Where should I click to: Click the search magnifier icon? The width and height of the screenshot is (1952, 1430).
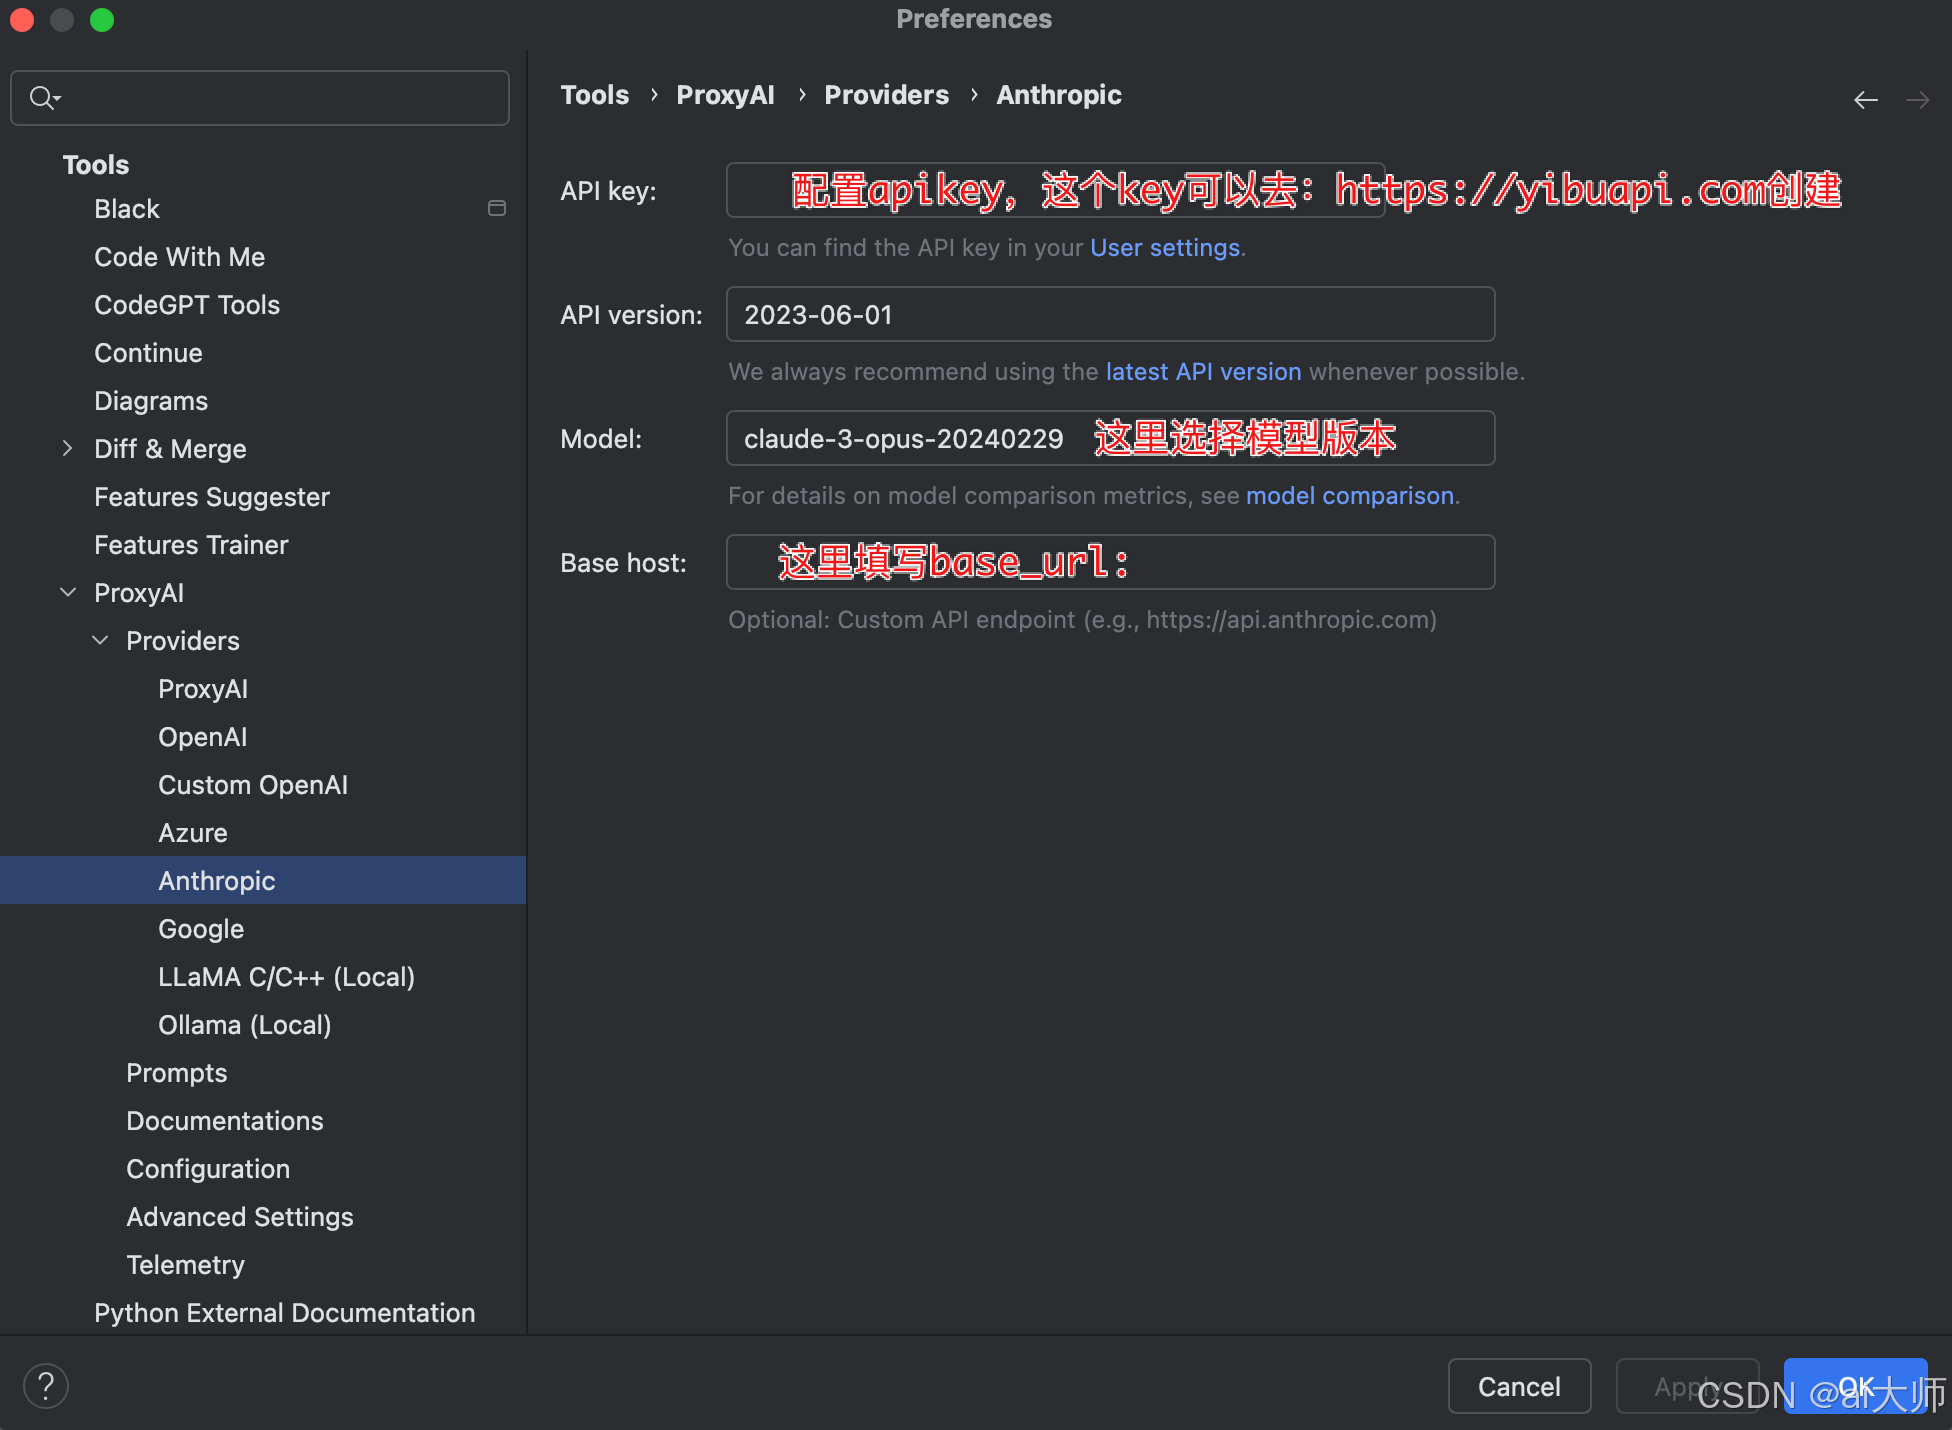[x=44, y=98]
